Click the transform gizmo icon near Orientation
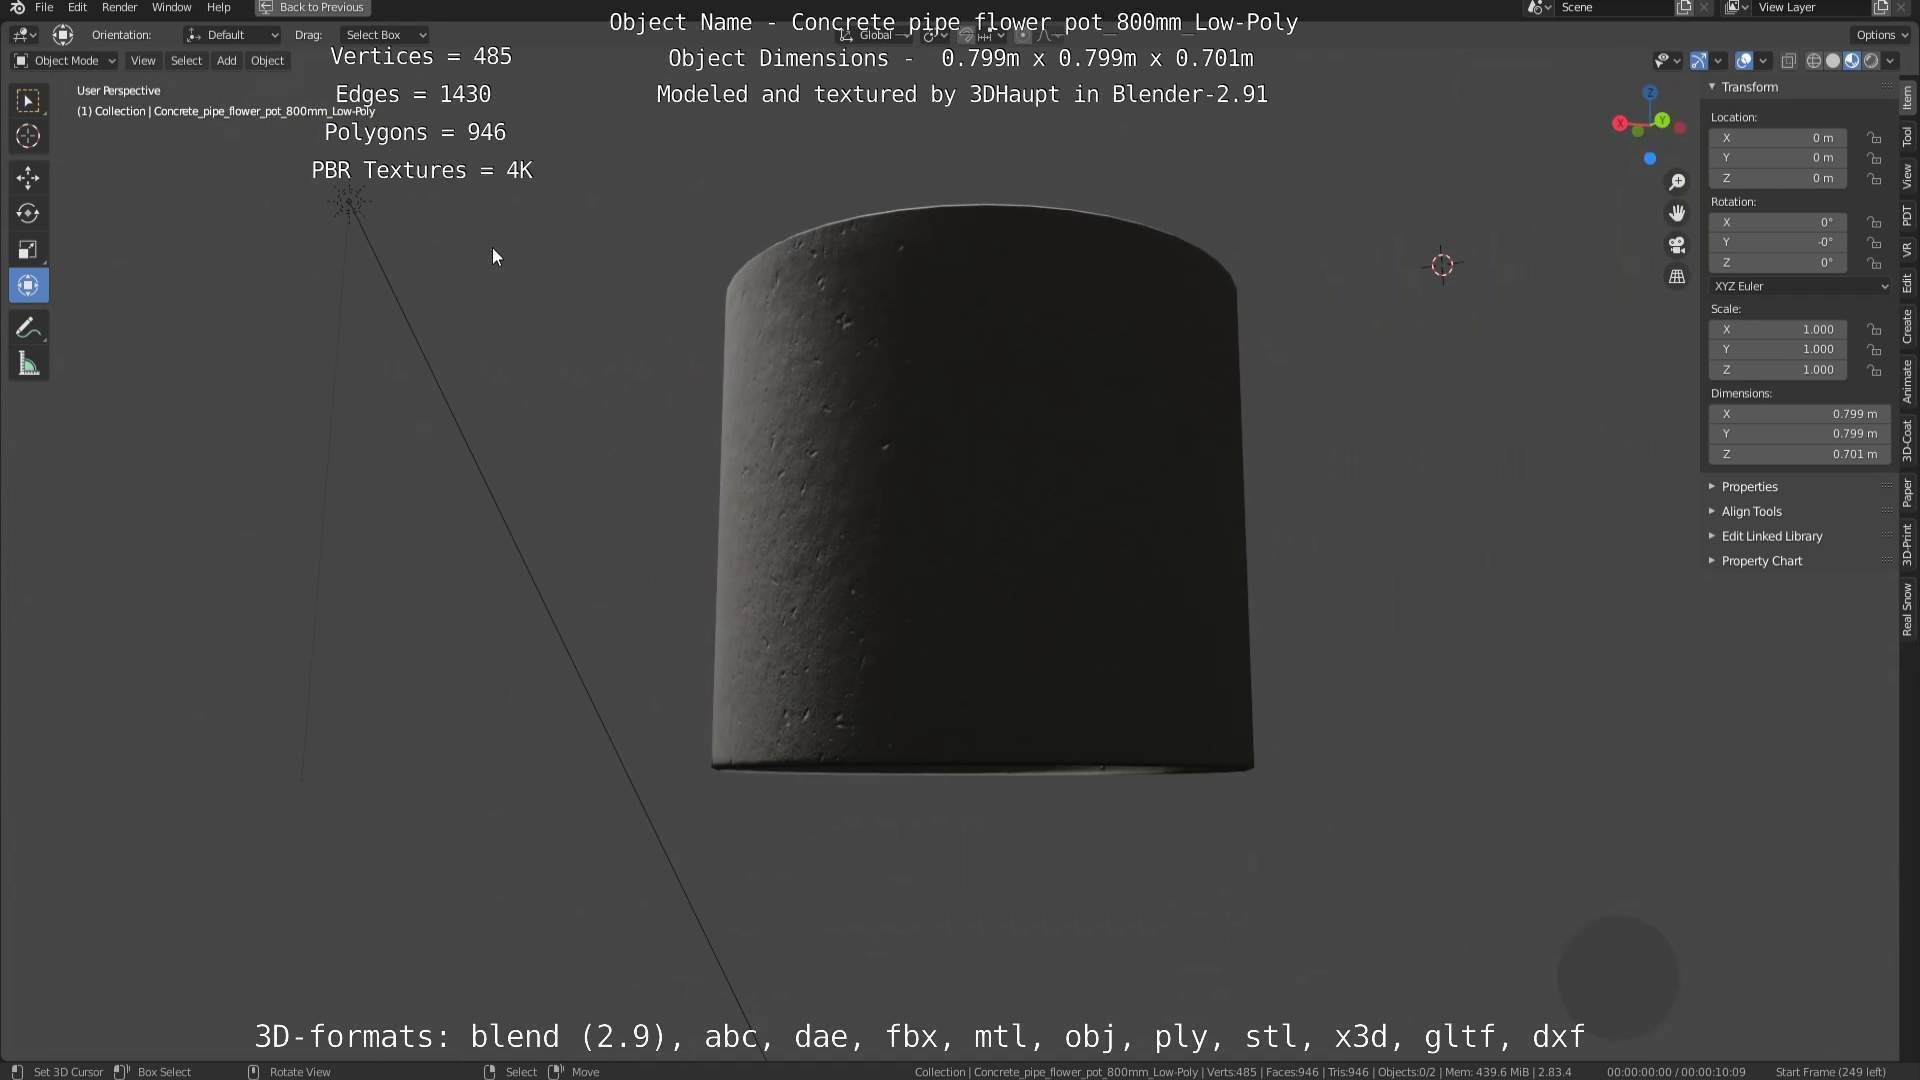Image resolution: width=1920 pixels, height=1080 pixels. point(63,35)
